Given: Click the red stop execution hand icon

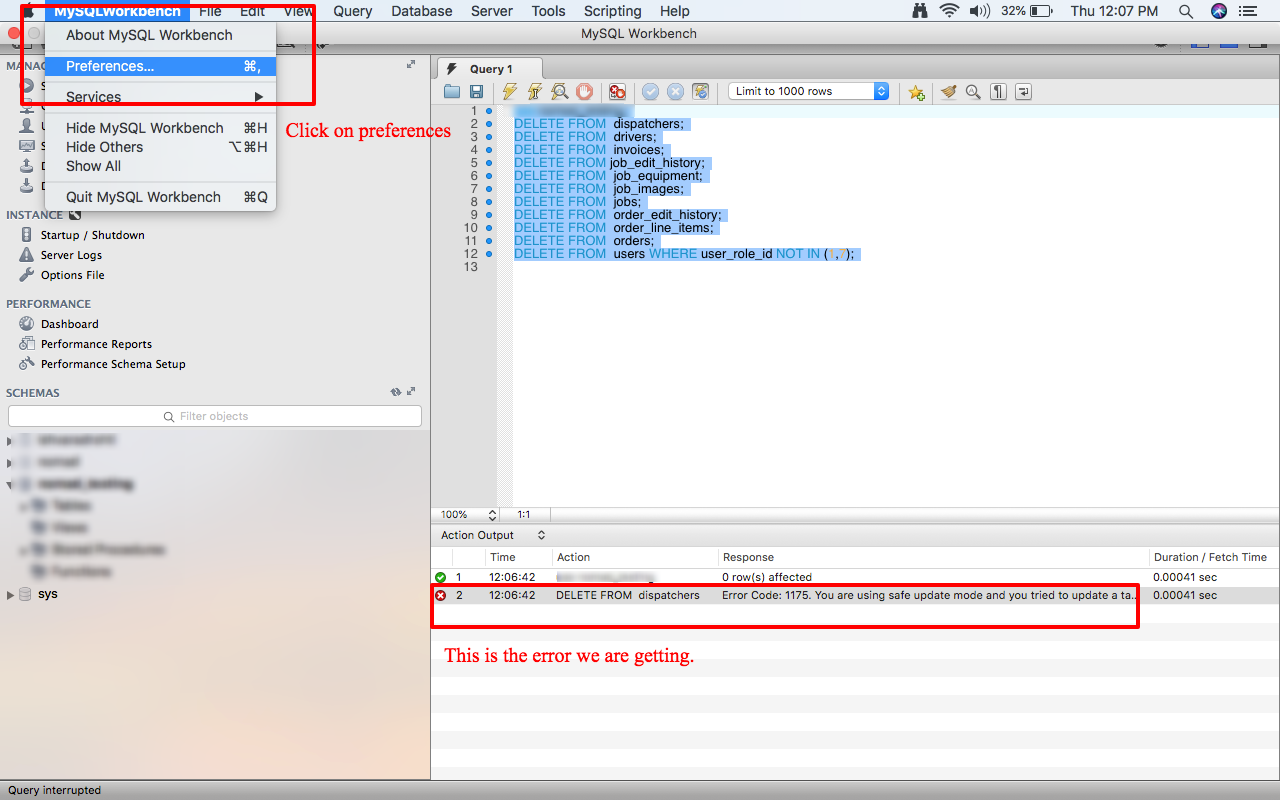Looking at the screenshot, I should [585, 92].
